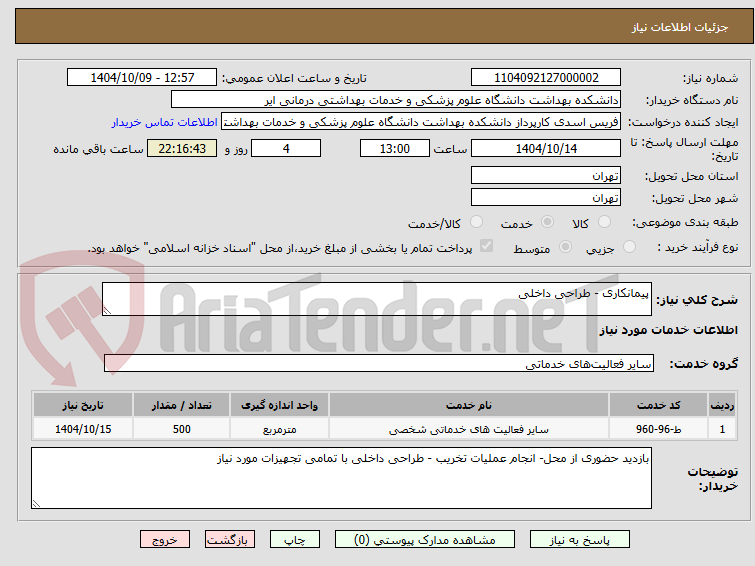Click the نام خدمت column header
This screenshot has width=755, height=566.
(x=469, y=405)
